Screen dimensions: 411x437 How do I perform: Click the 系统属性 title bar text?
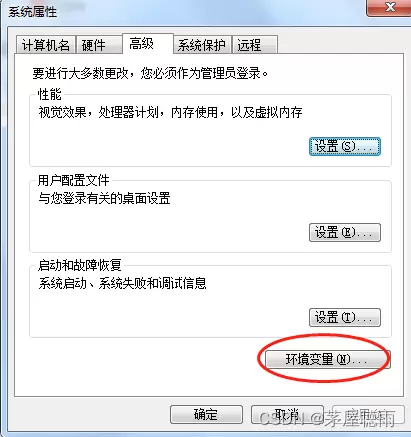point(32,12)
